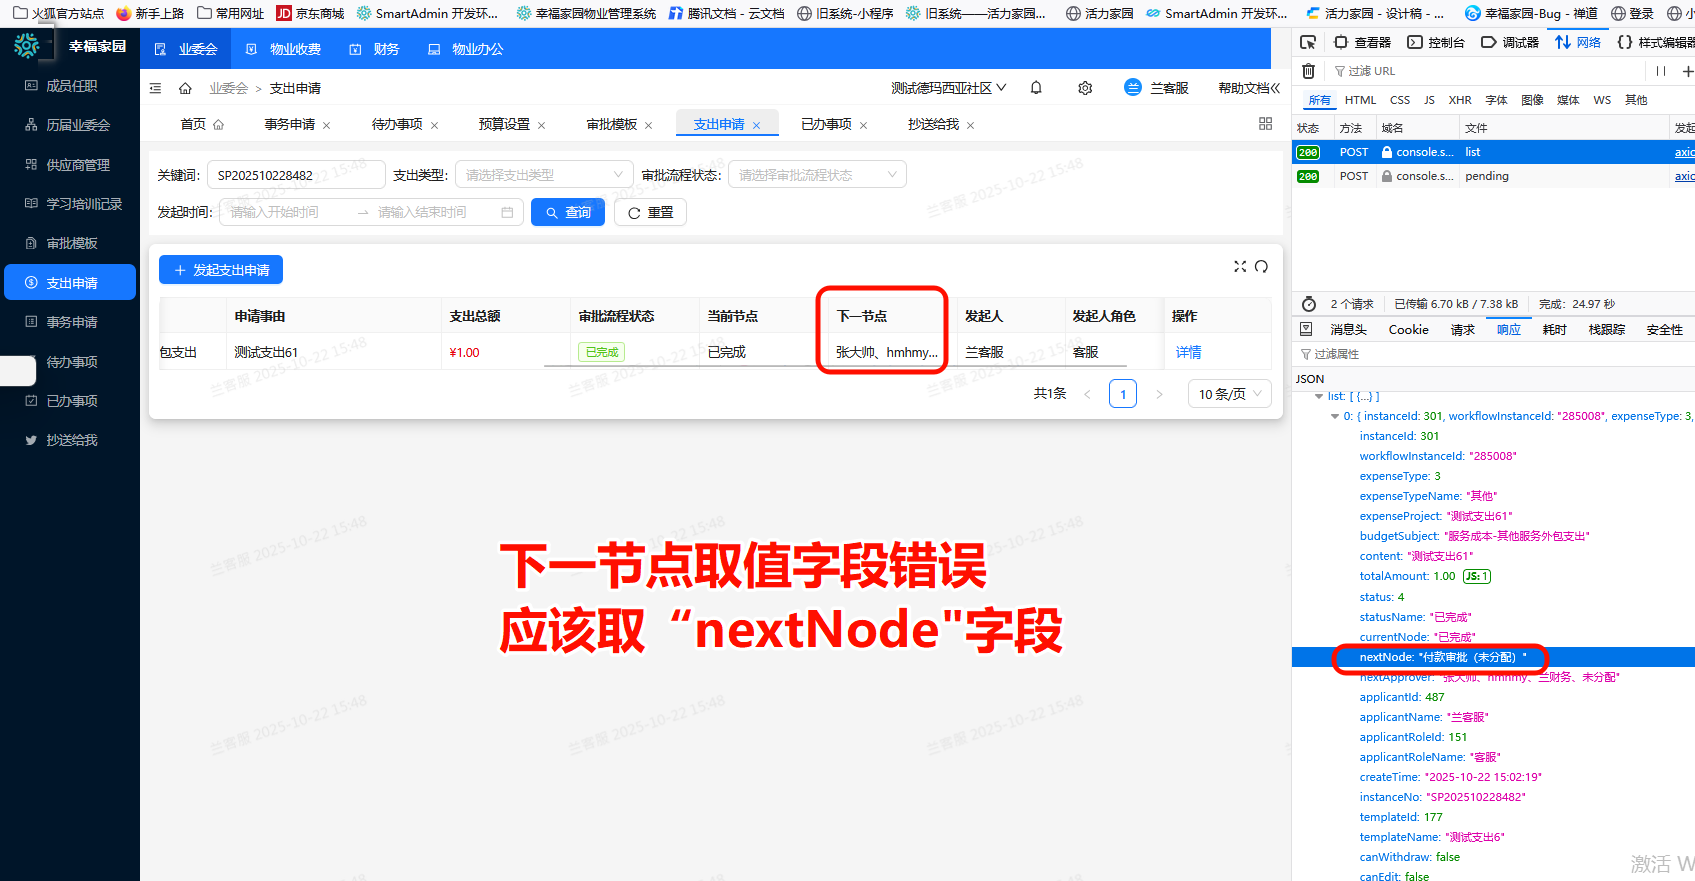Close the 已办事项 tab
Screen dimensions: 1695x881
tap(863, 126)
